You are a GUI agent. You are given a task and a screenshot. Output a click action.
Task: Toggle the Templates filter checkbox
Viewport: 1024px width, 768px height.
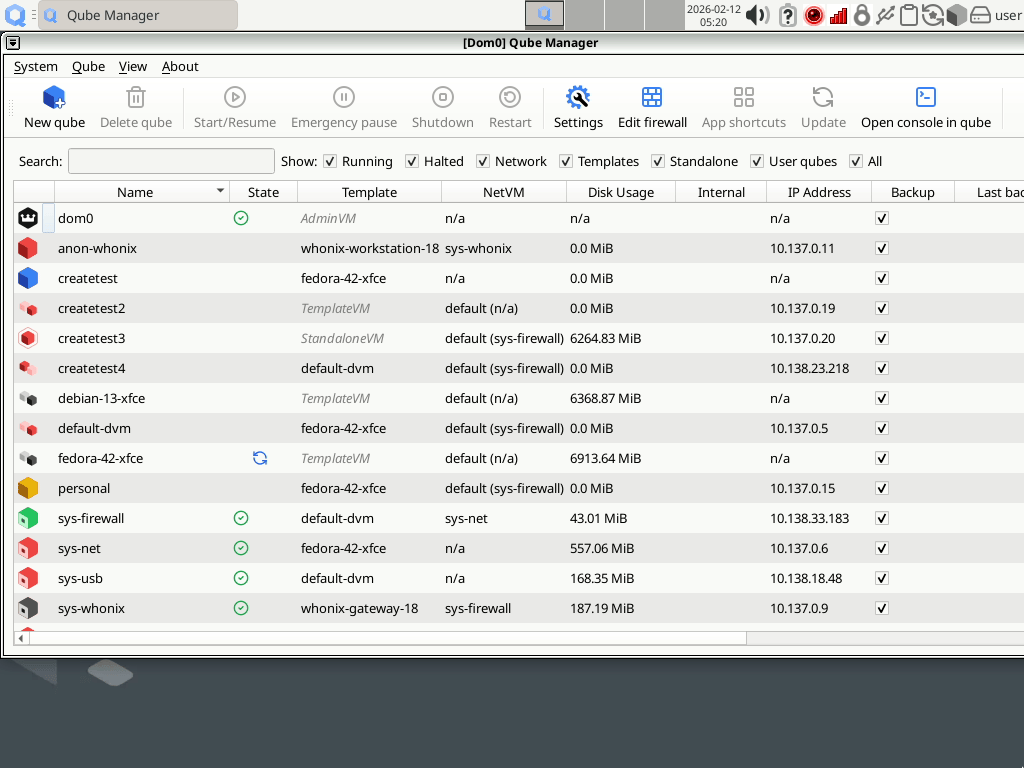pos(566,161)
